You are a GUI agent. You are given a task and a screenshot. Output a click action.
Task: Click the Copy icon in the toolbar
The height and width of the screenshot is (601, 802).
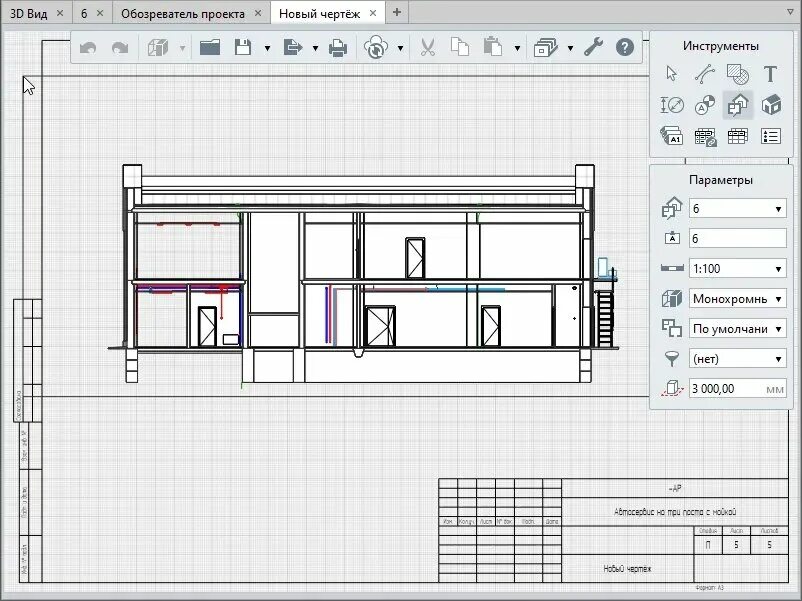[x=460, y=47]
